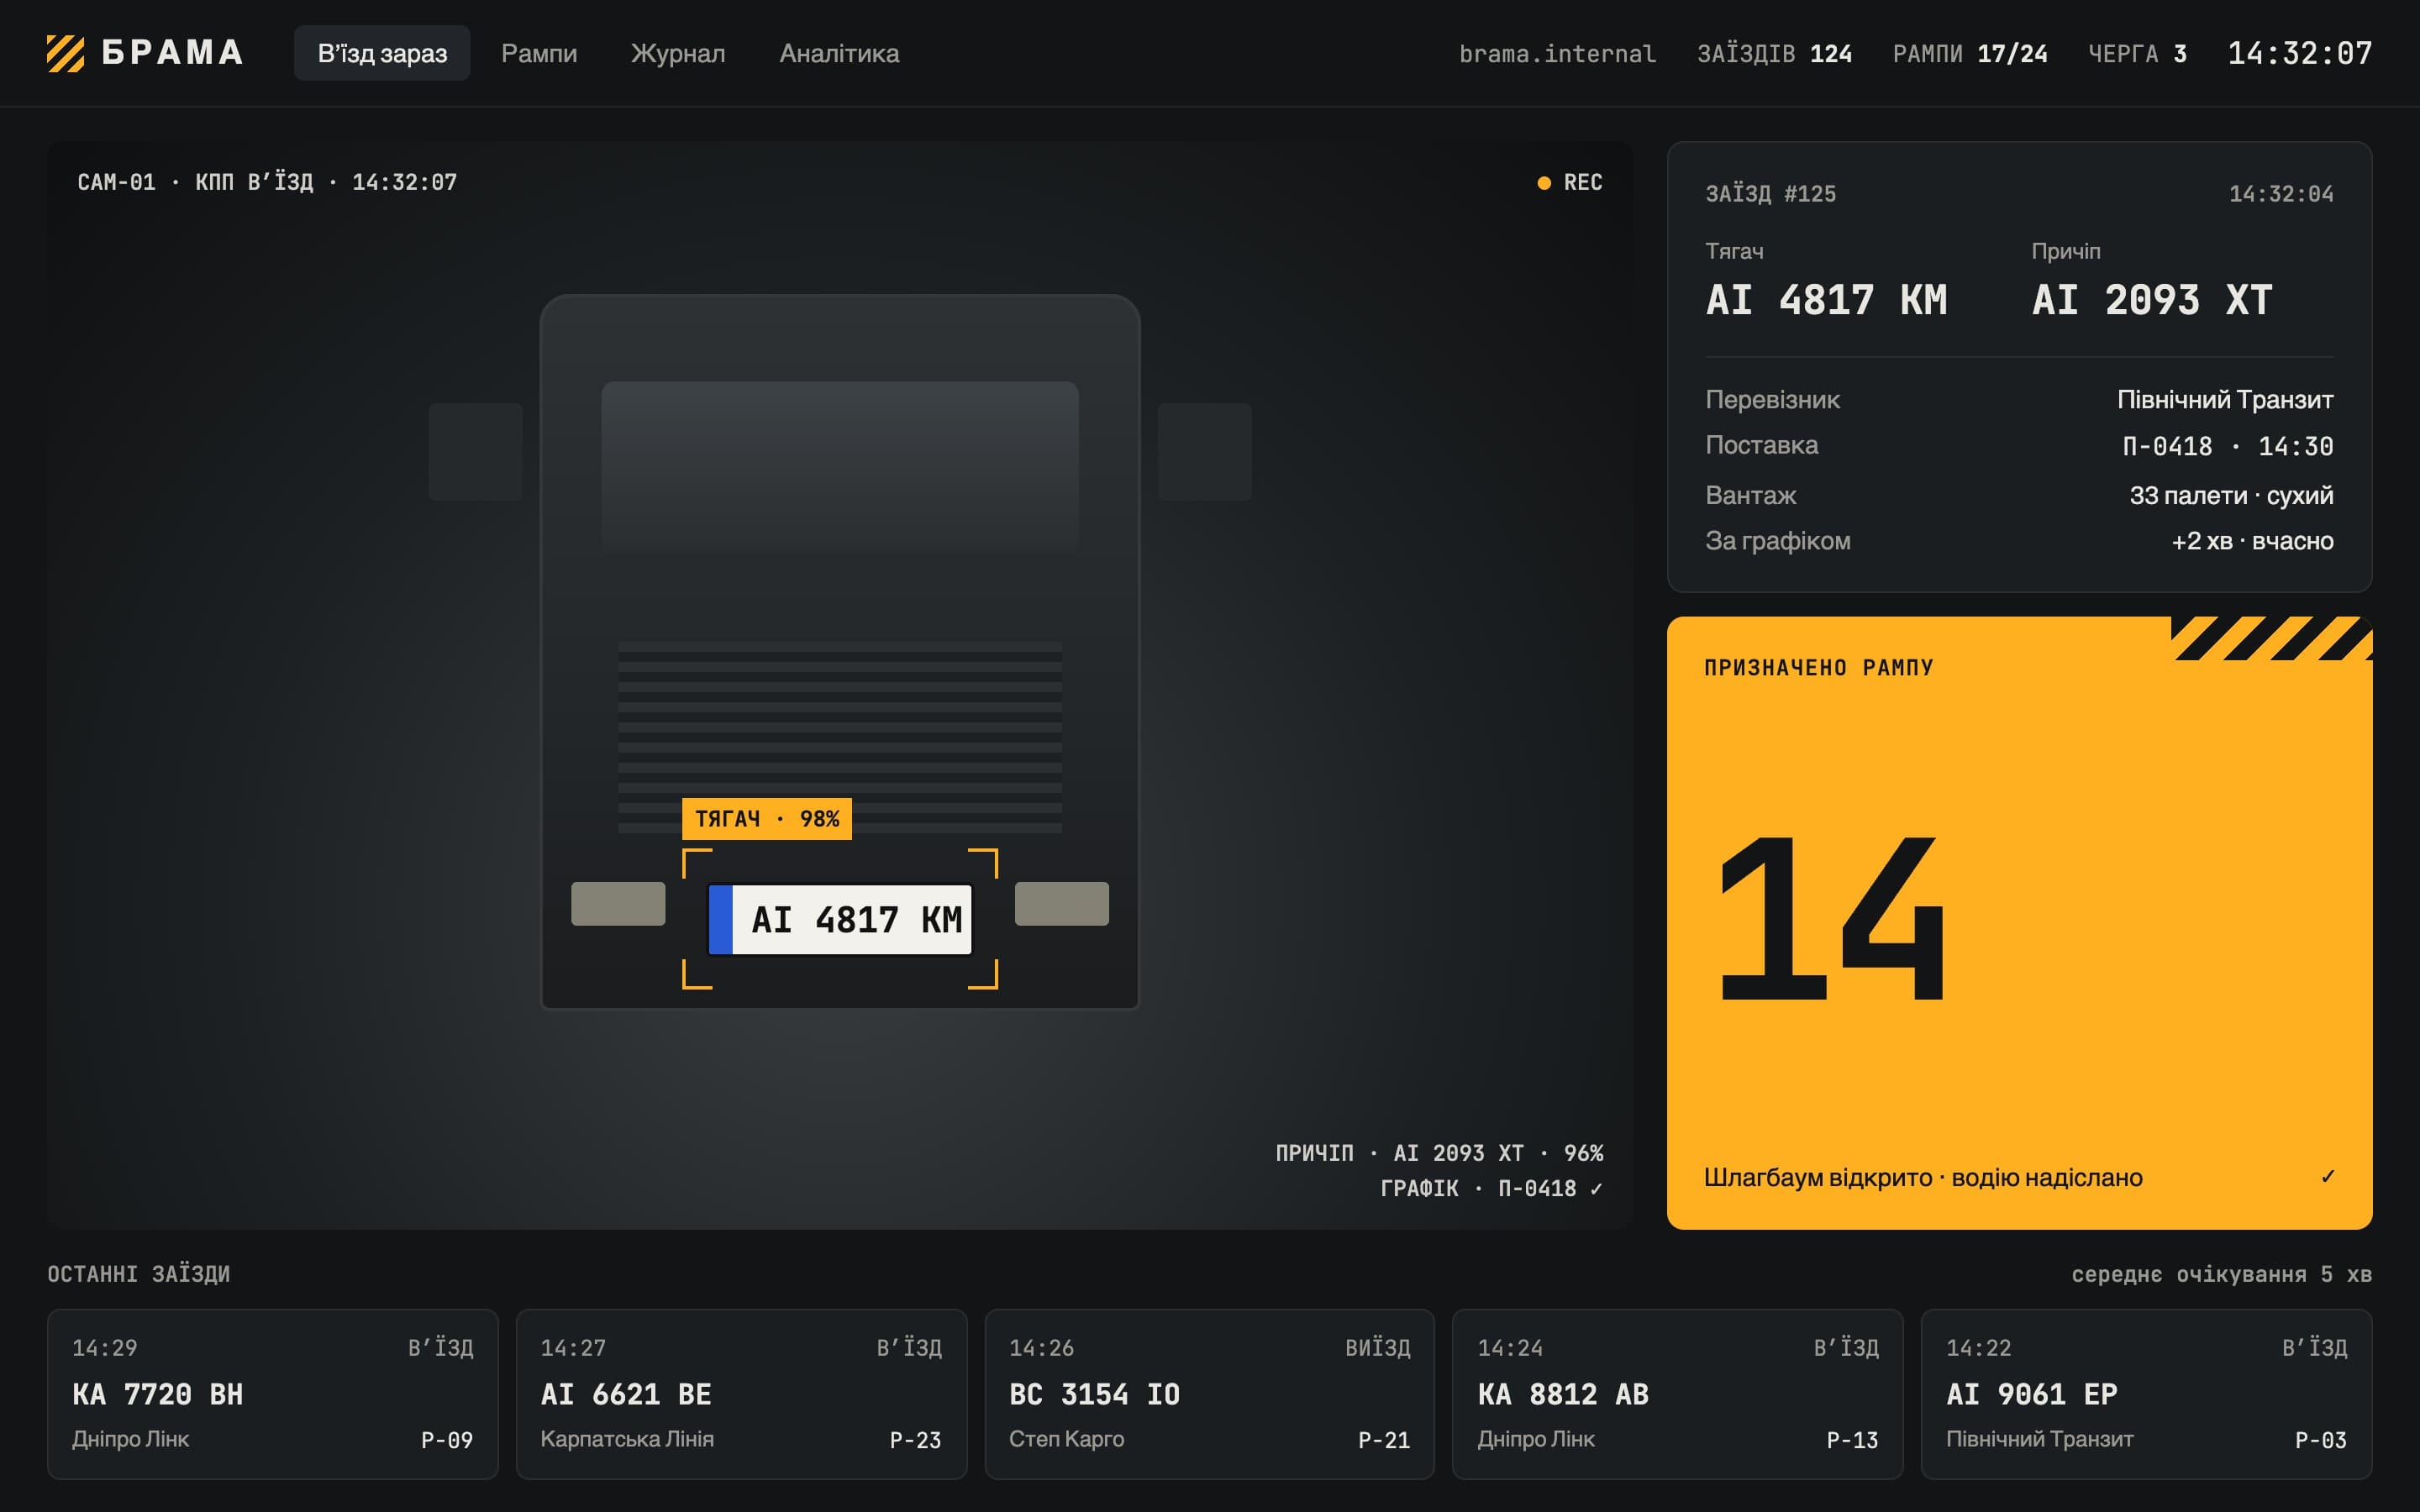Open the В'їзд зараз tab

382,53
